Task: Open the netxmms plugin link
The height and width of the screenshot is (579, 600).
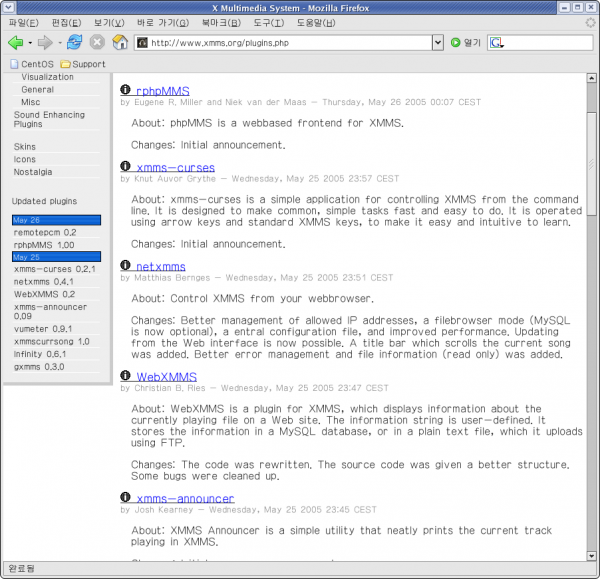Action: point(161,267)
